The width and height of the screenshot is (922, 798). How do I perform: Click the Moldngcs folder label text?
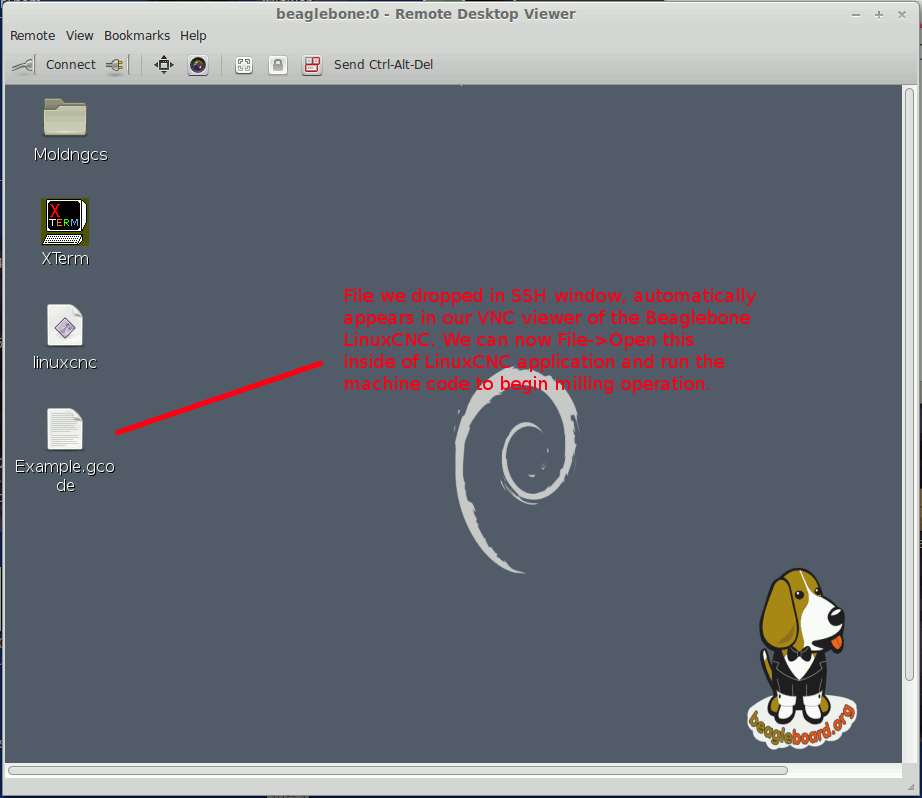(x=71, y=155)
